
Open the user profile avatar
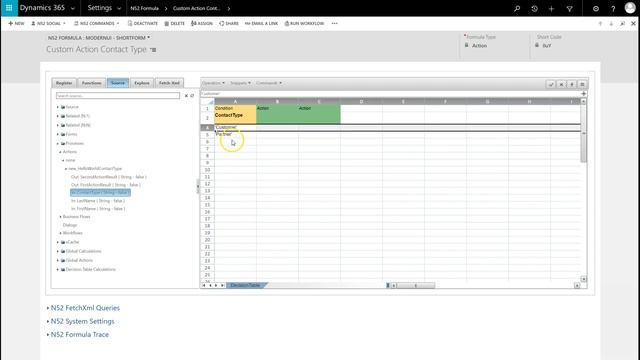[630, 8]
